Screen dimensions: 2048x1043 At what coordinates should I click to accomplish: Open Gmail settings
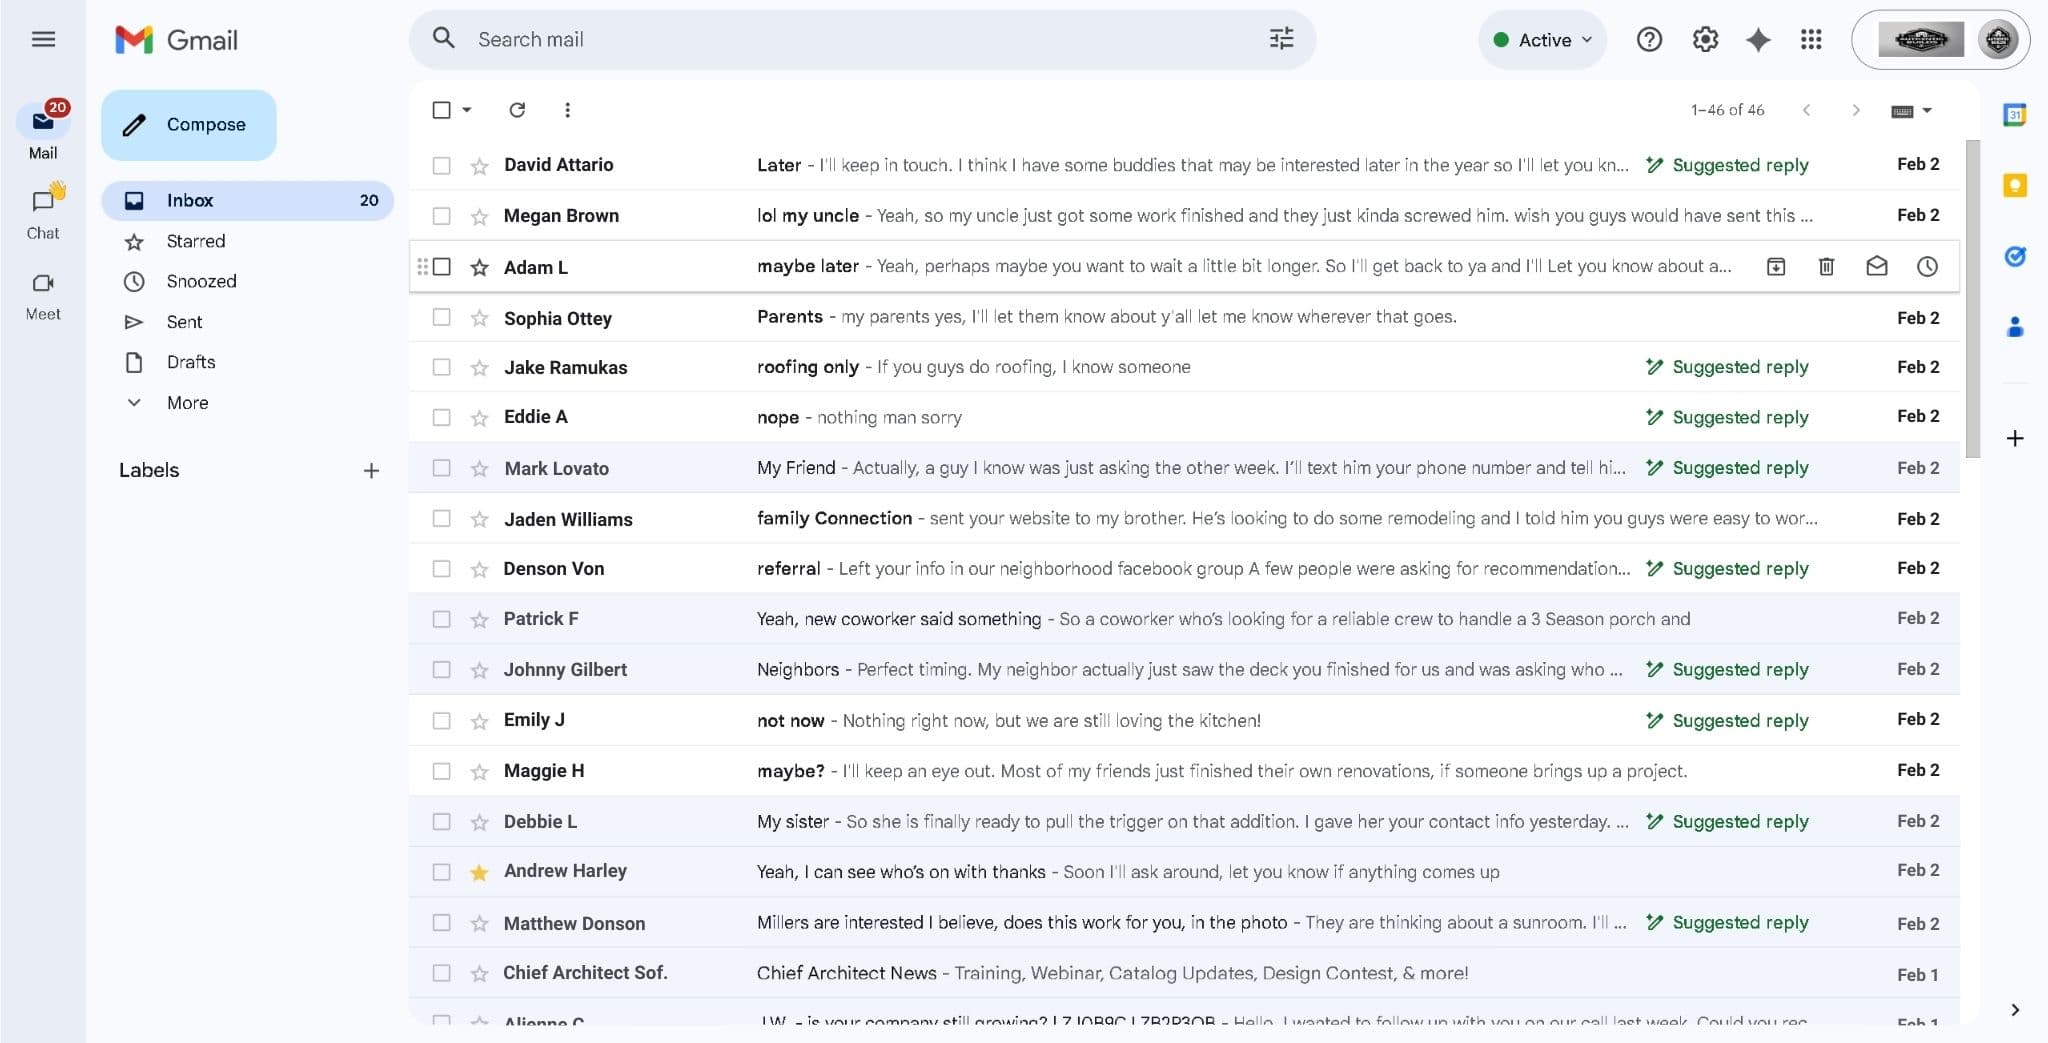tap(1705, 40)
